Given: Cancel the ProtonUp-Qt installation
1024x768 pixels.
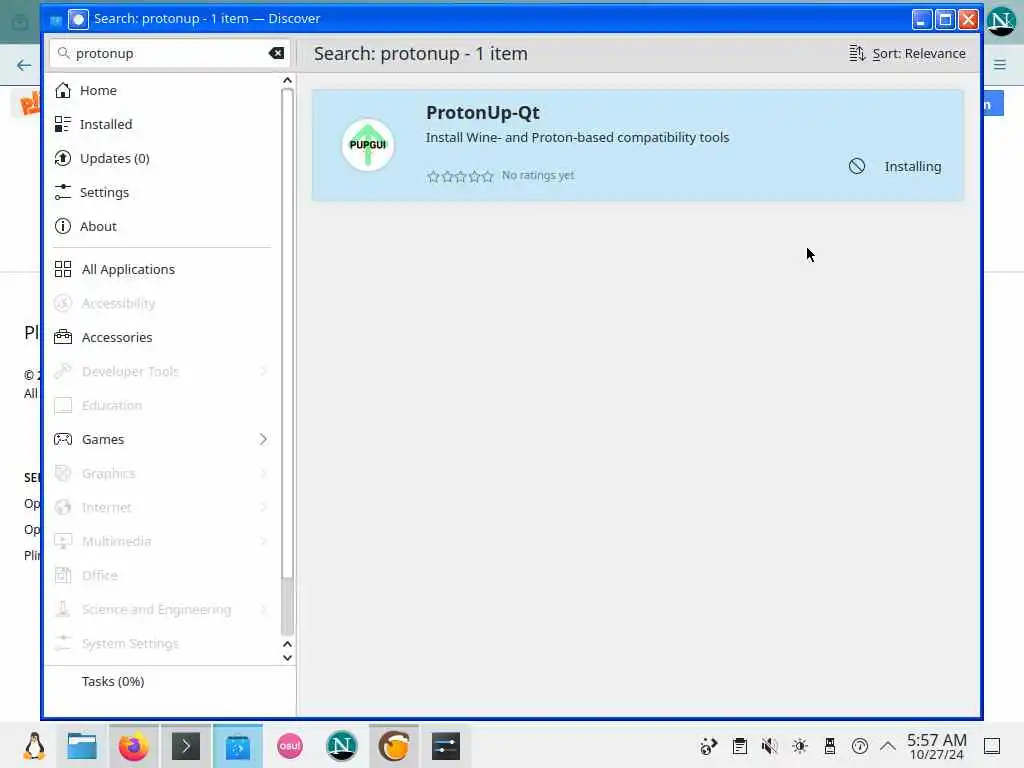Looking at the screenshot, I should (857, 167).
